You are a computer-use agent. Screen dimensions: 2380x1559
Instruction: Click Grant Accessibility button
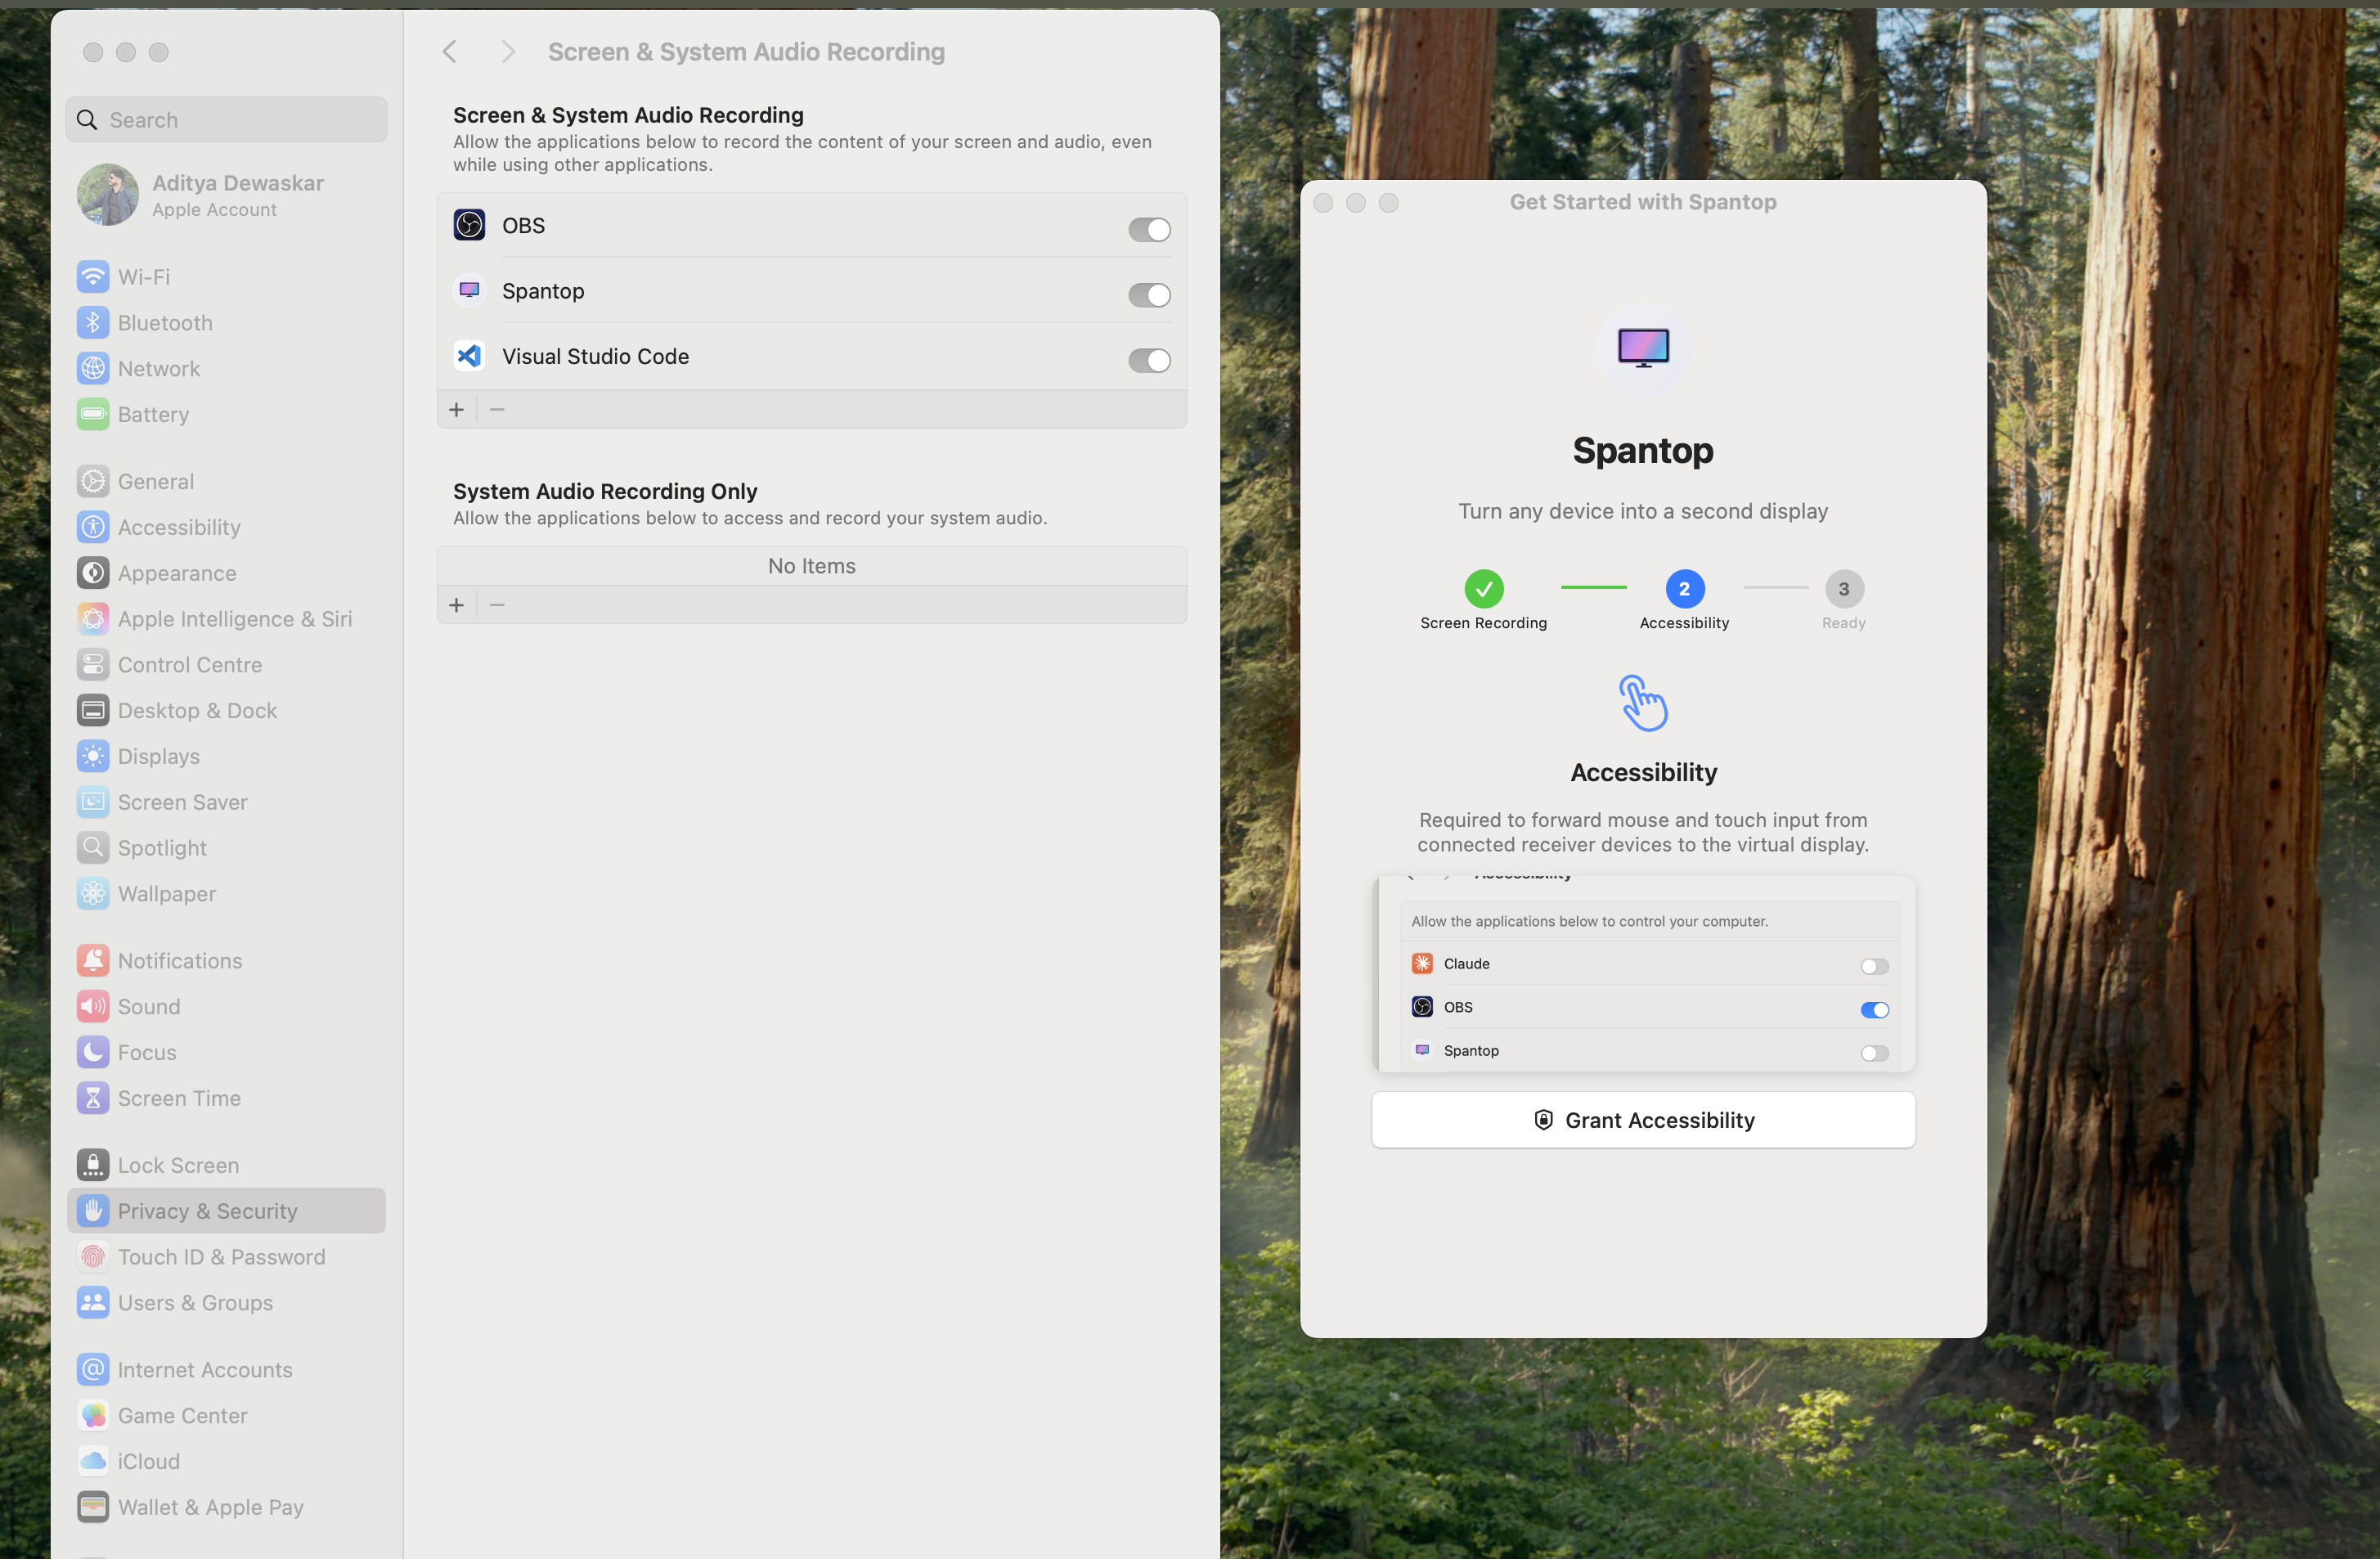coord(1643,1120)
